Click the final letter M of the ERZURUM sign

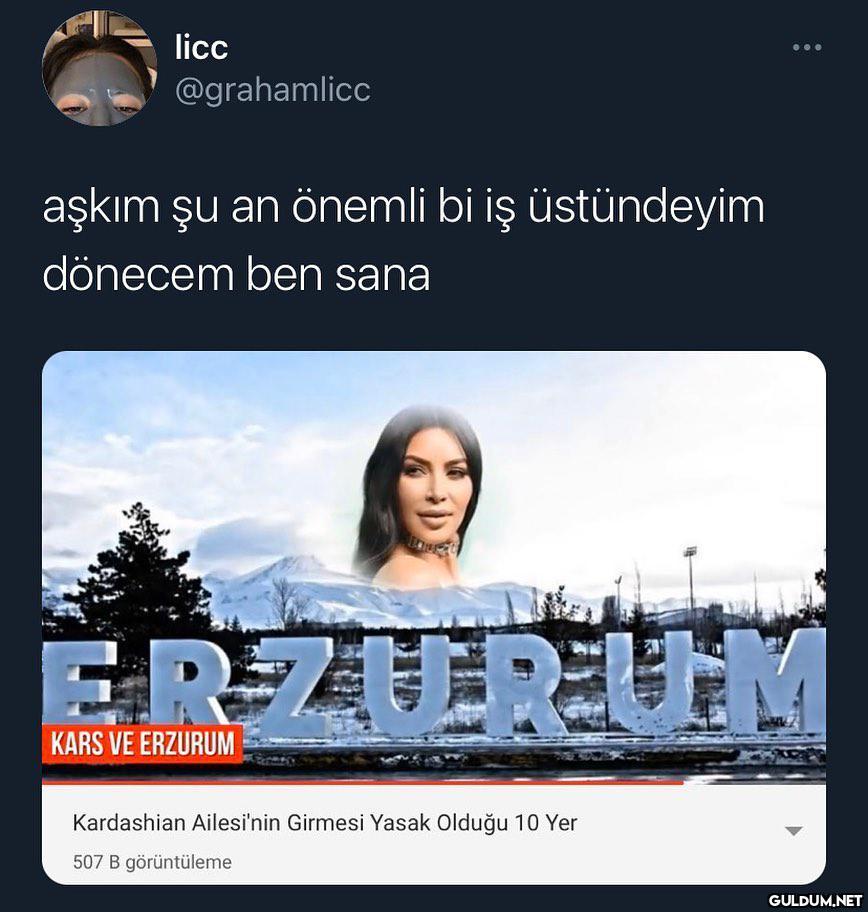click(x=785, y=681)
